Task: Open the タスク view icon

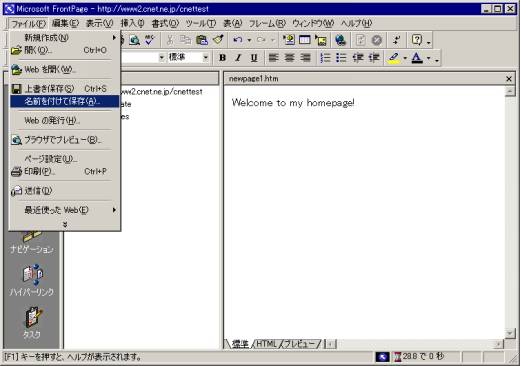Action: click(32, 323)
